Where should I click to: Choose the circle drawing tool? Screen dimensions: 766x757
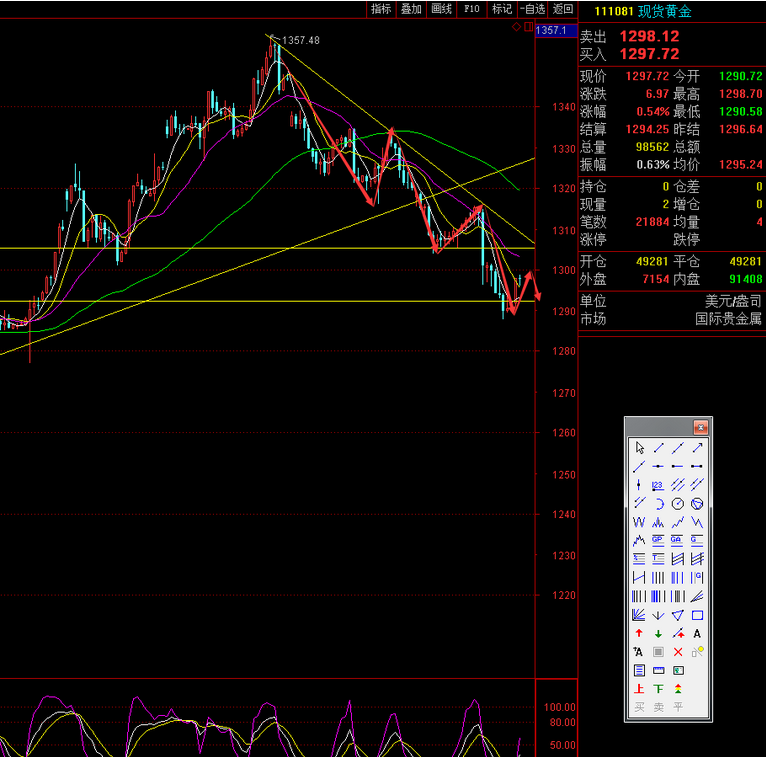click(678, 503)
